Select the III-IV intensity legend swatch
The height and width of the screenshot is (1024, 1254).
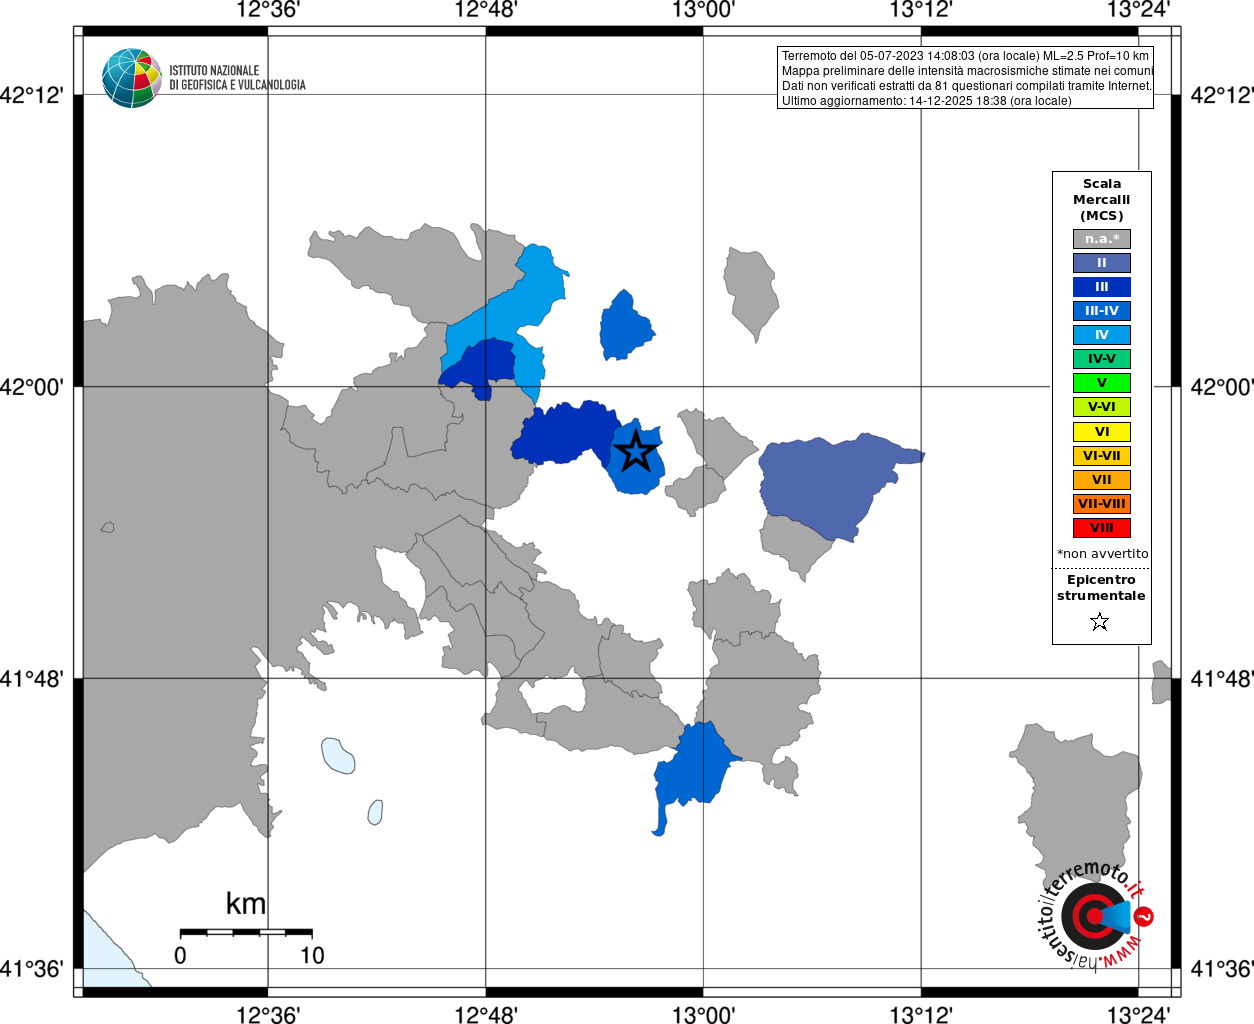click(x=1102, y=311)
